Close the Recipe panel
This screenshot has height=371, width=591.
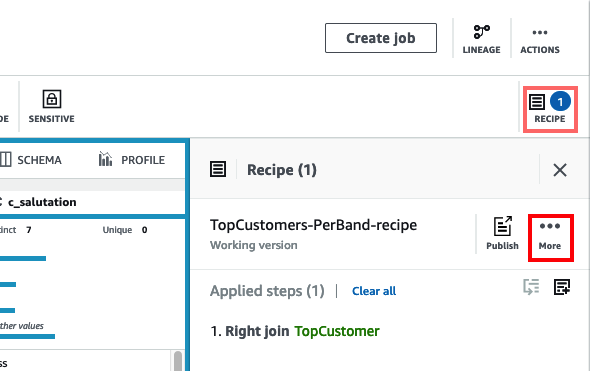click(560, 170)
